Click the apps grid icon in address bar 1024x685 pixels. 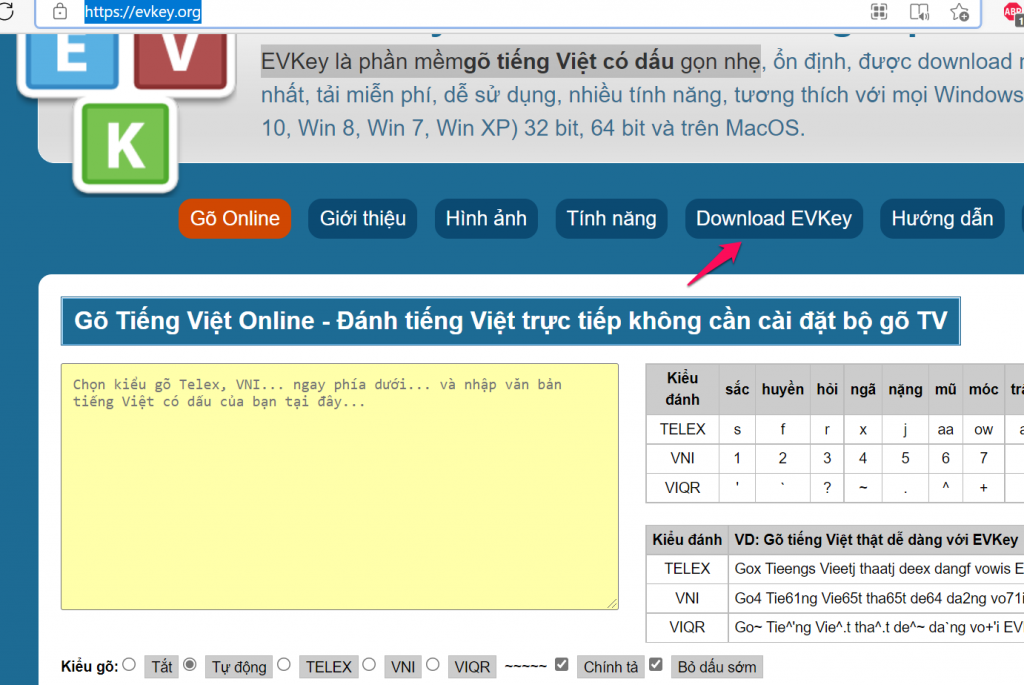[879, 12]
